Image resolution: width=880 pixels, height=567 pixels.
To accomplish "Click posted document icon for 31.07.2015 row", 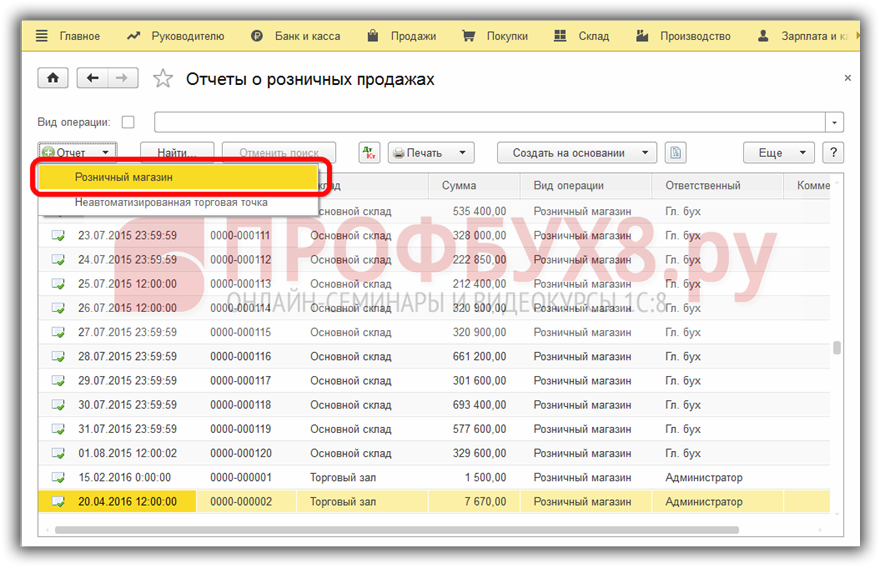I will tap(58, 429).
